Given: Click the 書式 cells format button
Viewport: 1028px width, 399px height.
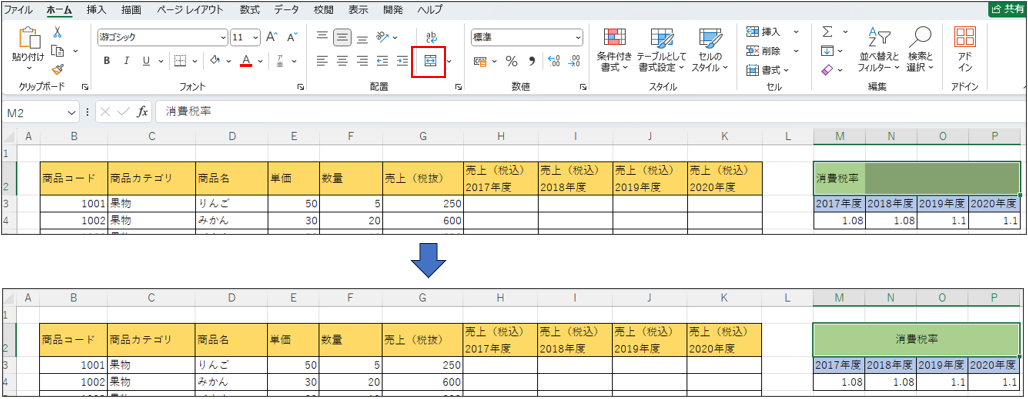Looking at the screenshot, I should click(768, 69).
